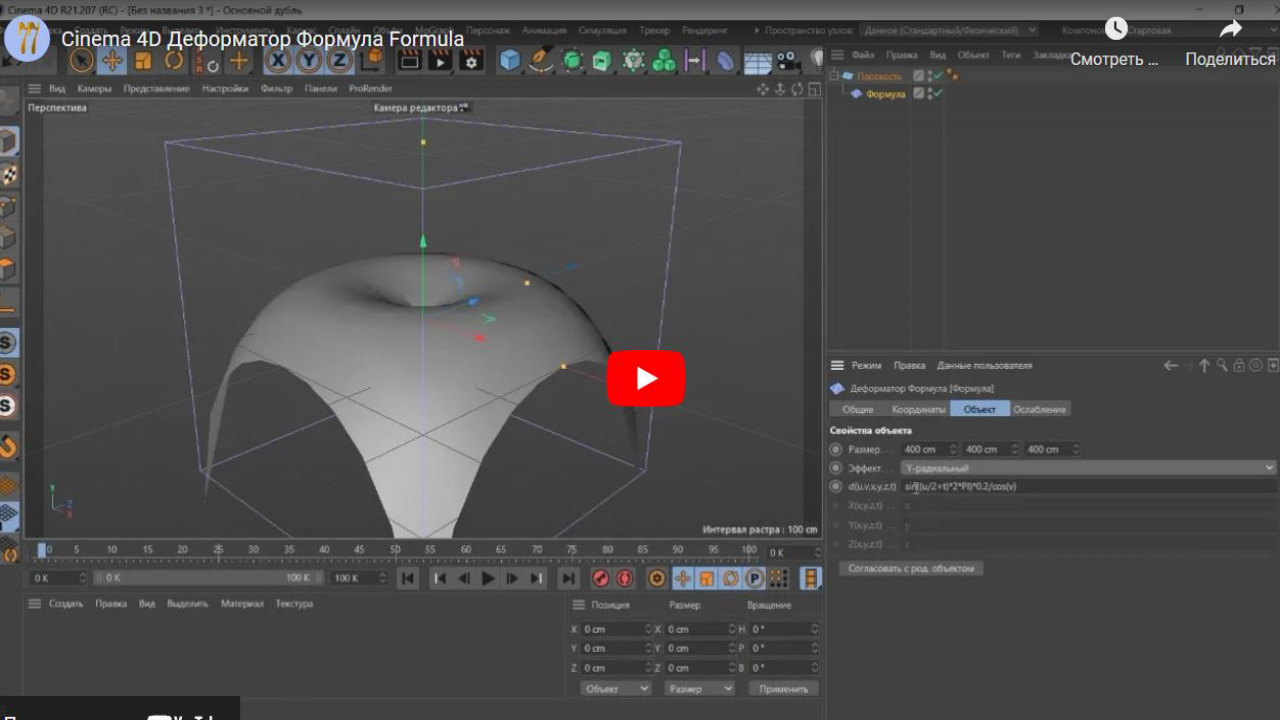
Task: Toggle the Y axis lock
Action: (x=309, y=61)
